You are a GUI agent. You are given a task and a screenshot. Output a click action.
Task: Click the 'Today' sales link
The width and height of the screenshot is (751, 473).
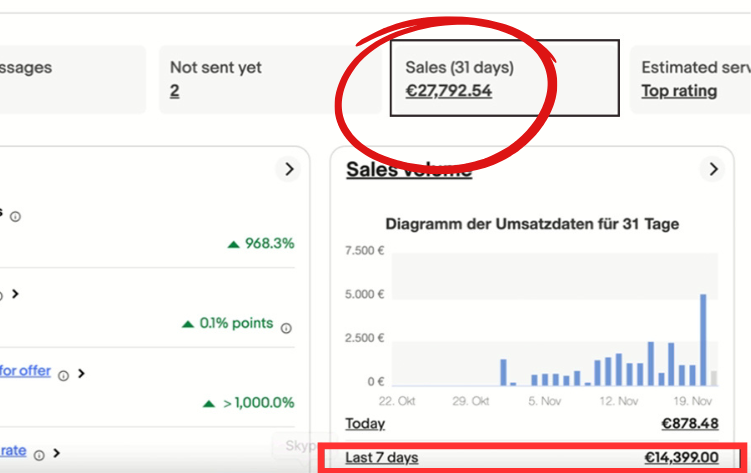(x=365, y=424)
